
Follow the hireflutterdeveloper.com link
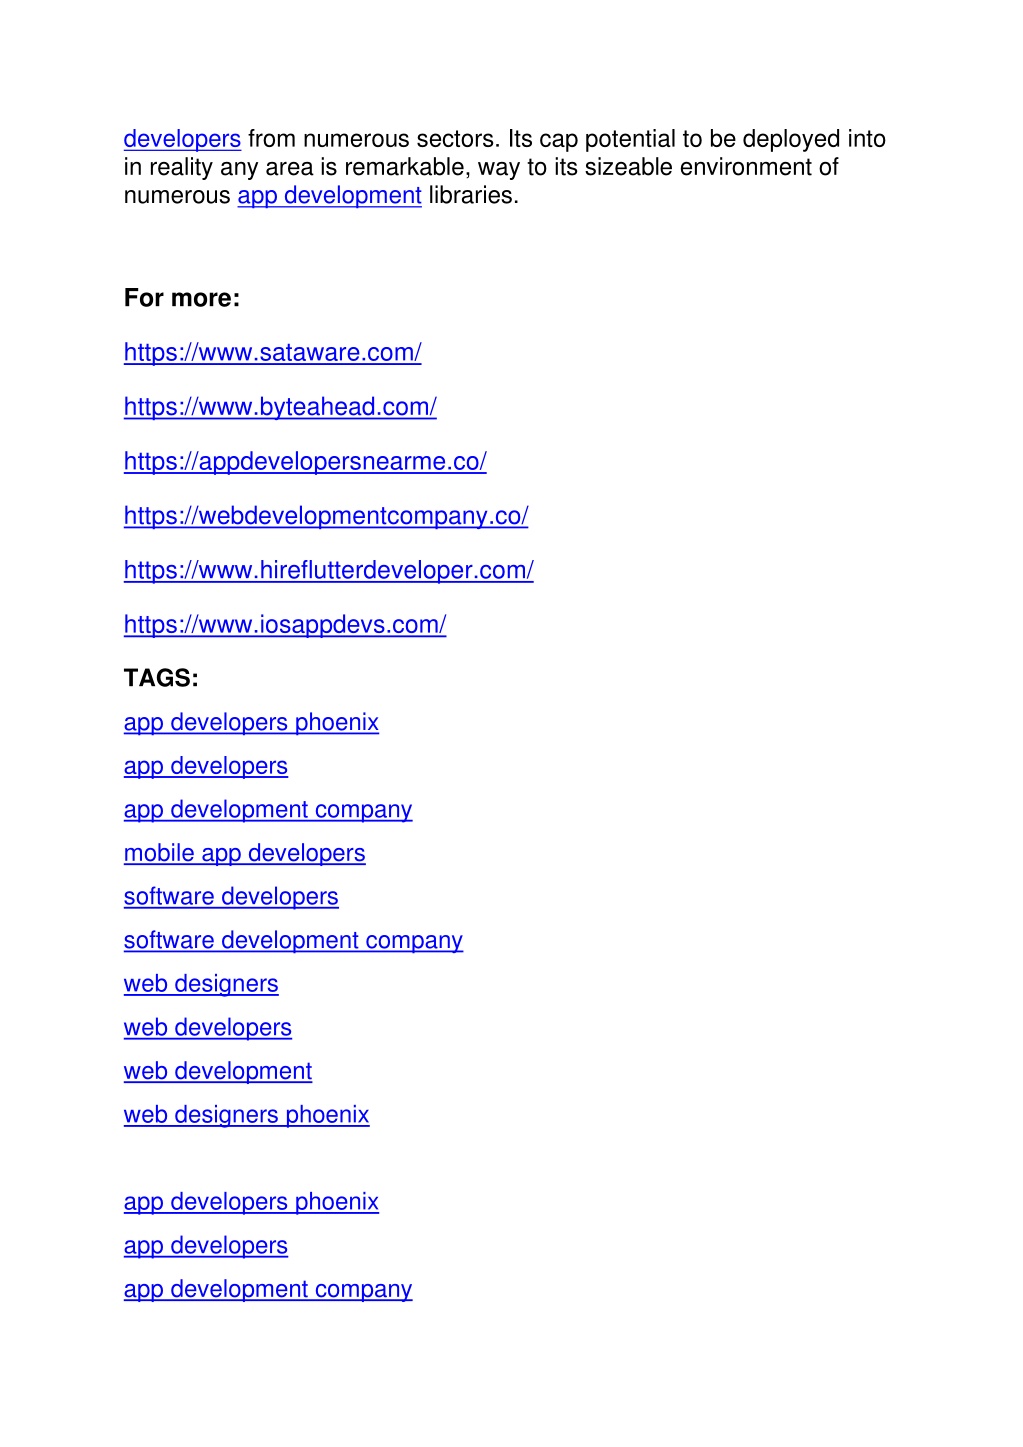(329, 570)
